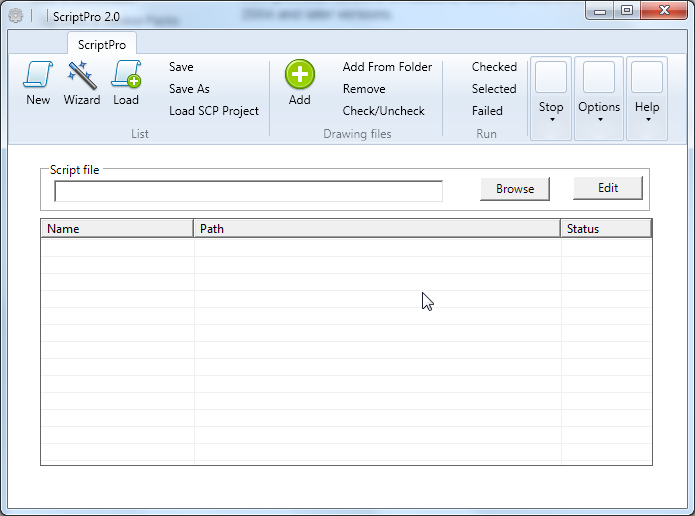The width and height of the screenshot is (695, 516).
Task: Select Add From Folder
Action: click(387, 67)
